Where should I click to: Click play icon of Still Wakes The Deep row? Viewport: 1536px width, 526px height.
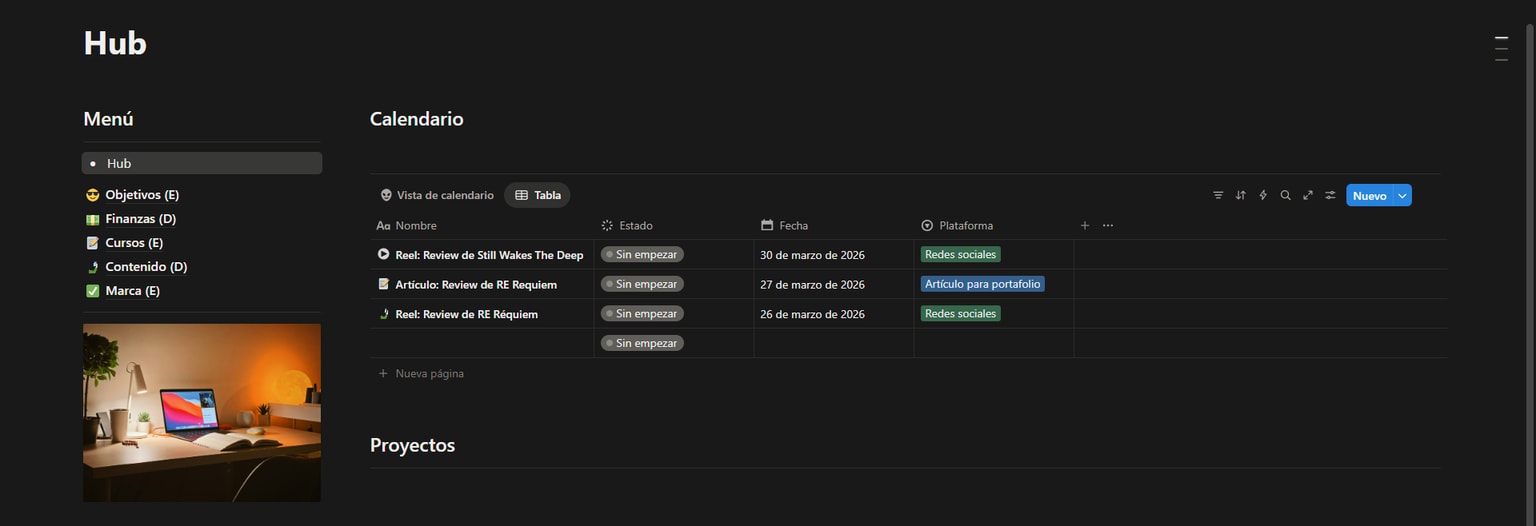click(x=383, y=254)
